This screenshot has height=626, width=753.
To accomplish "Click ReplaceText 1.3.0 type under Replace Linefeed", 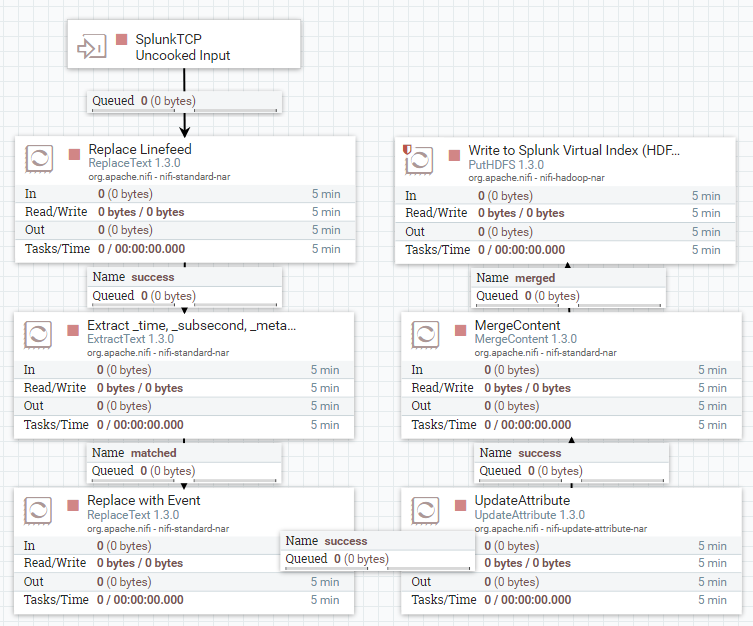I will tap(134, 163).
